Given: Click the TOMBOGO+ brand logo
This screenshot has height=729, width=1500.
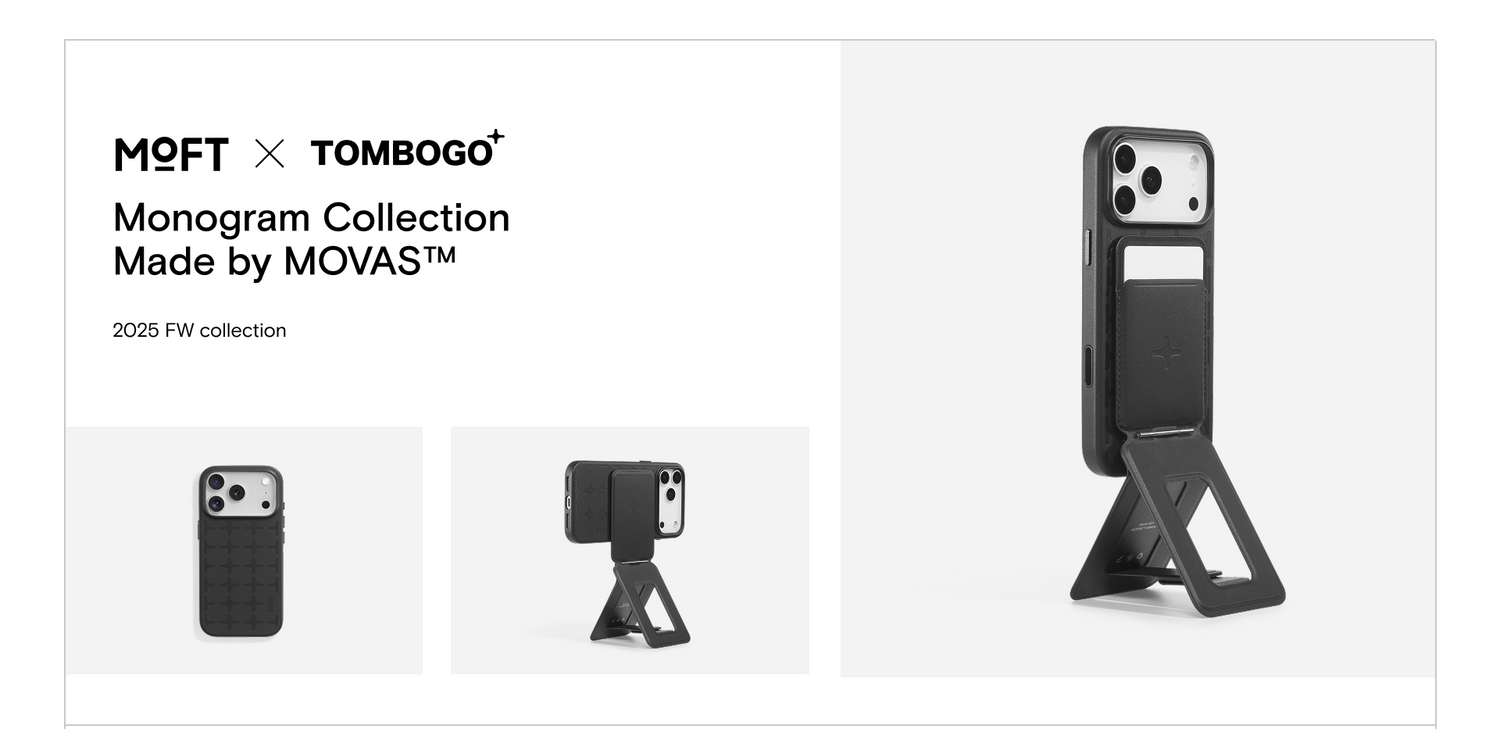Looking at the screenshot, I should [x=408, y=149].
